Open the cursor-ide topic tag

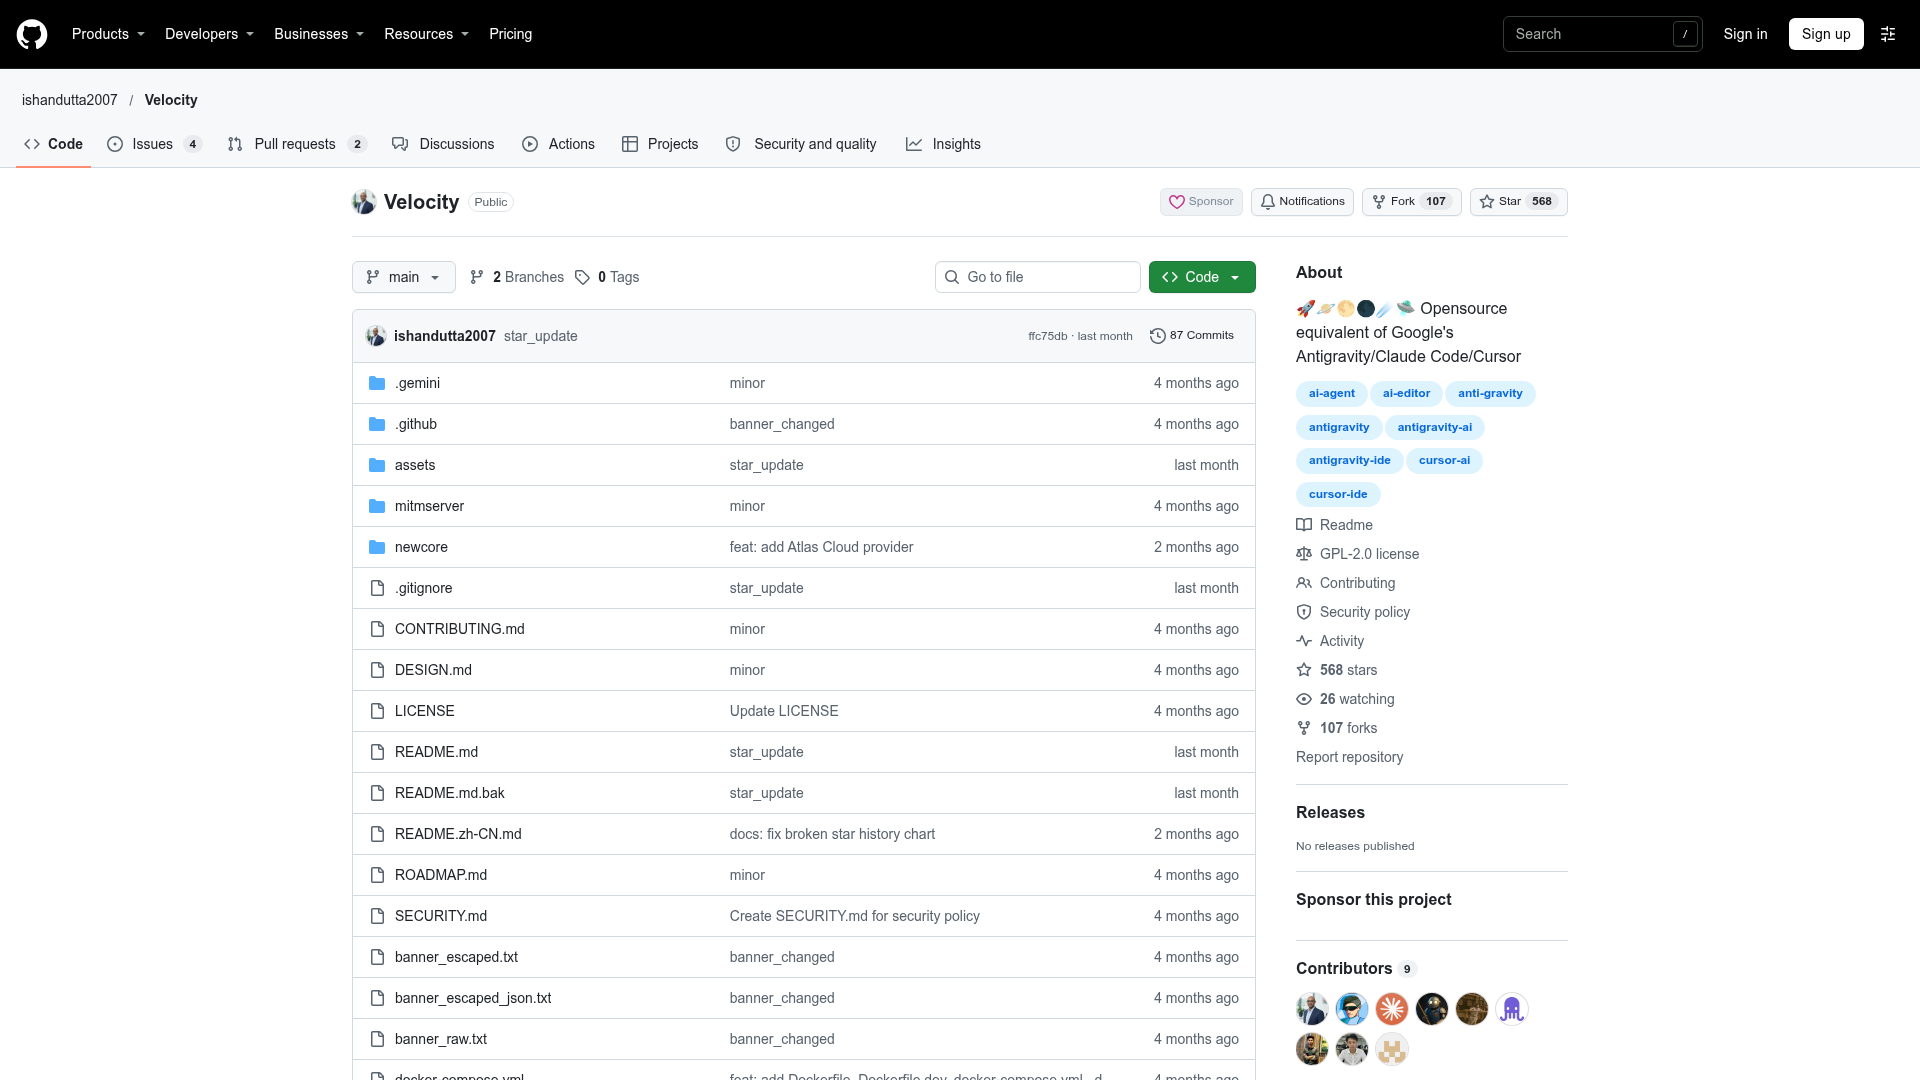1338,495
